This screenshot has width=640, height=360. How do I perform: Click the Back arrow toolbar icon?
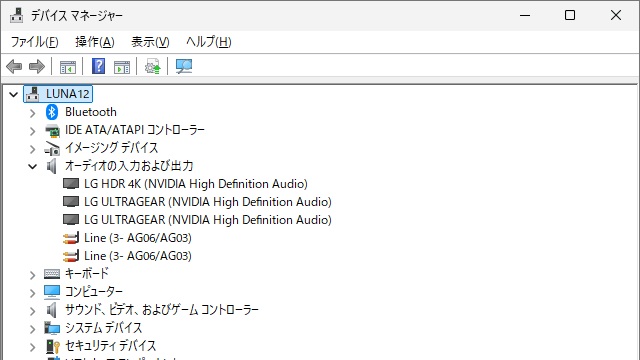[x=14, y=66]
